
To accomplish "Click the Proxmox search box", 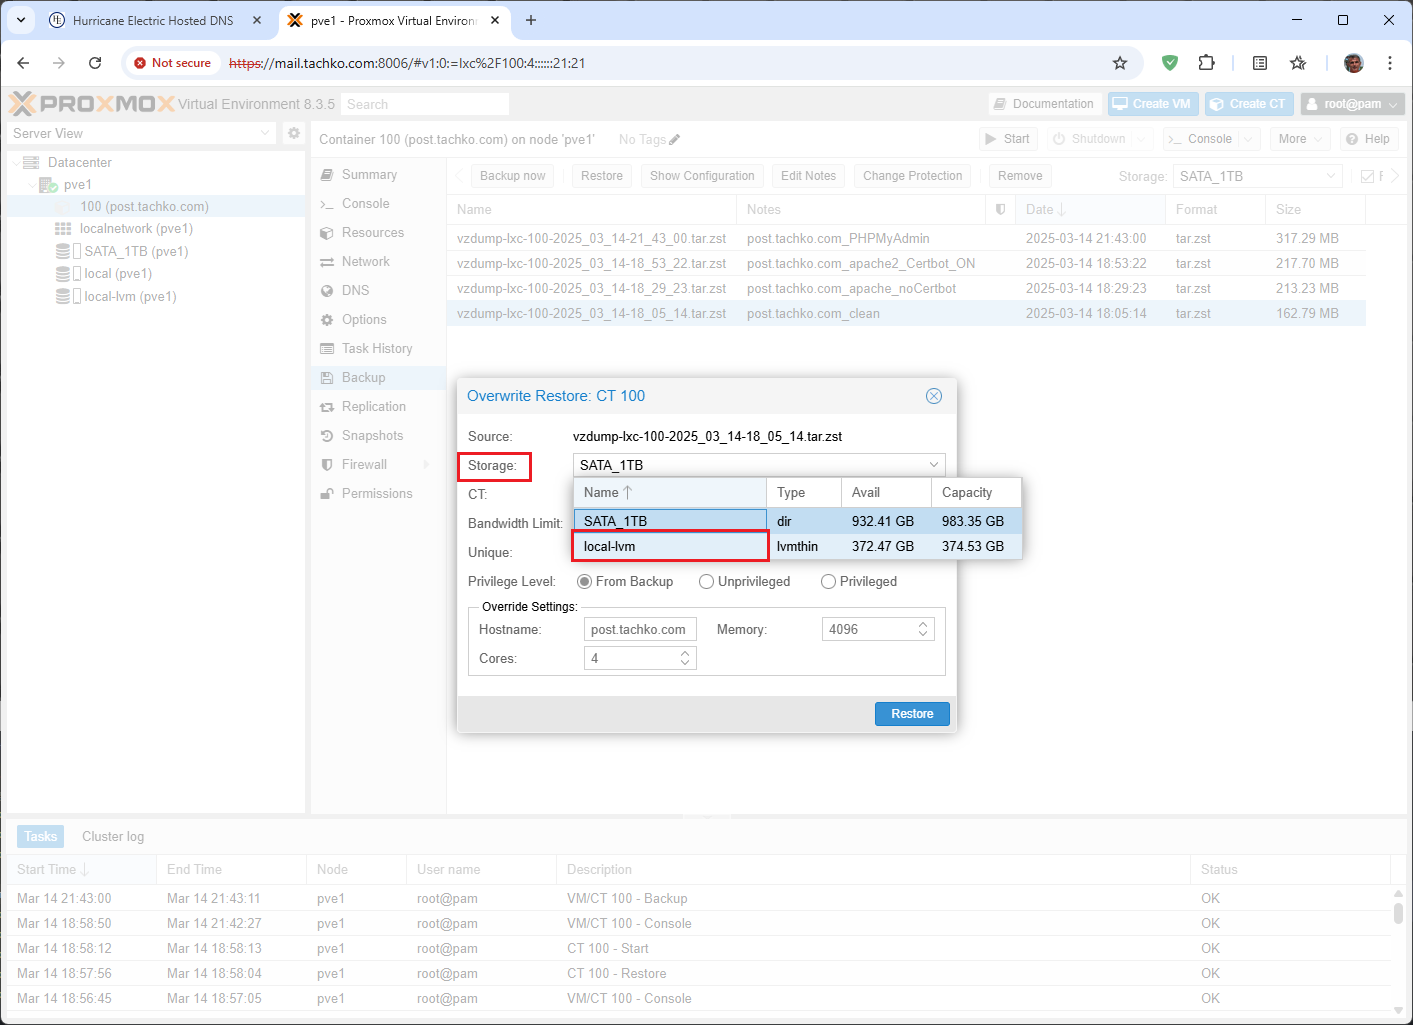I will pyautogui.click(x=425, y=104).
